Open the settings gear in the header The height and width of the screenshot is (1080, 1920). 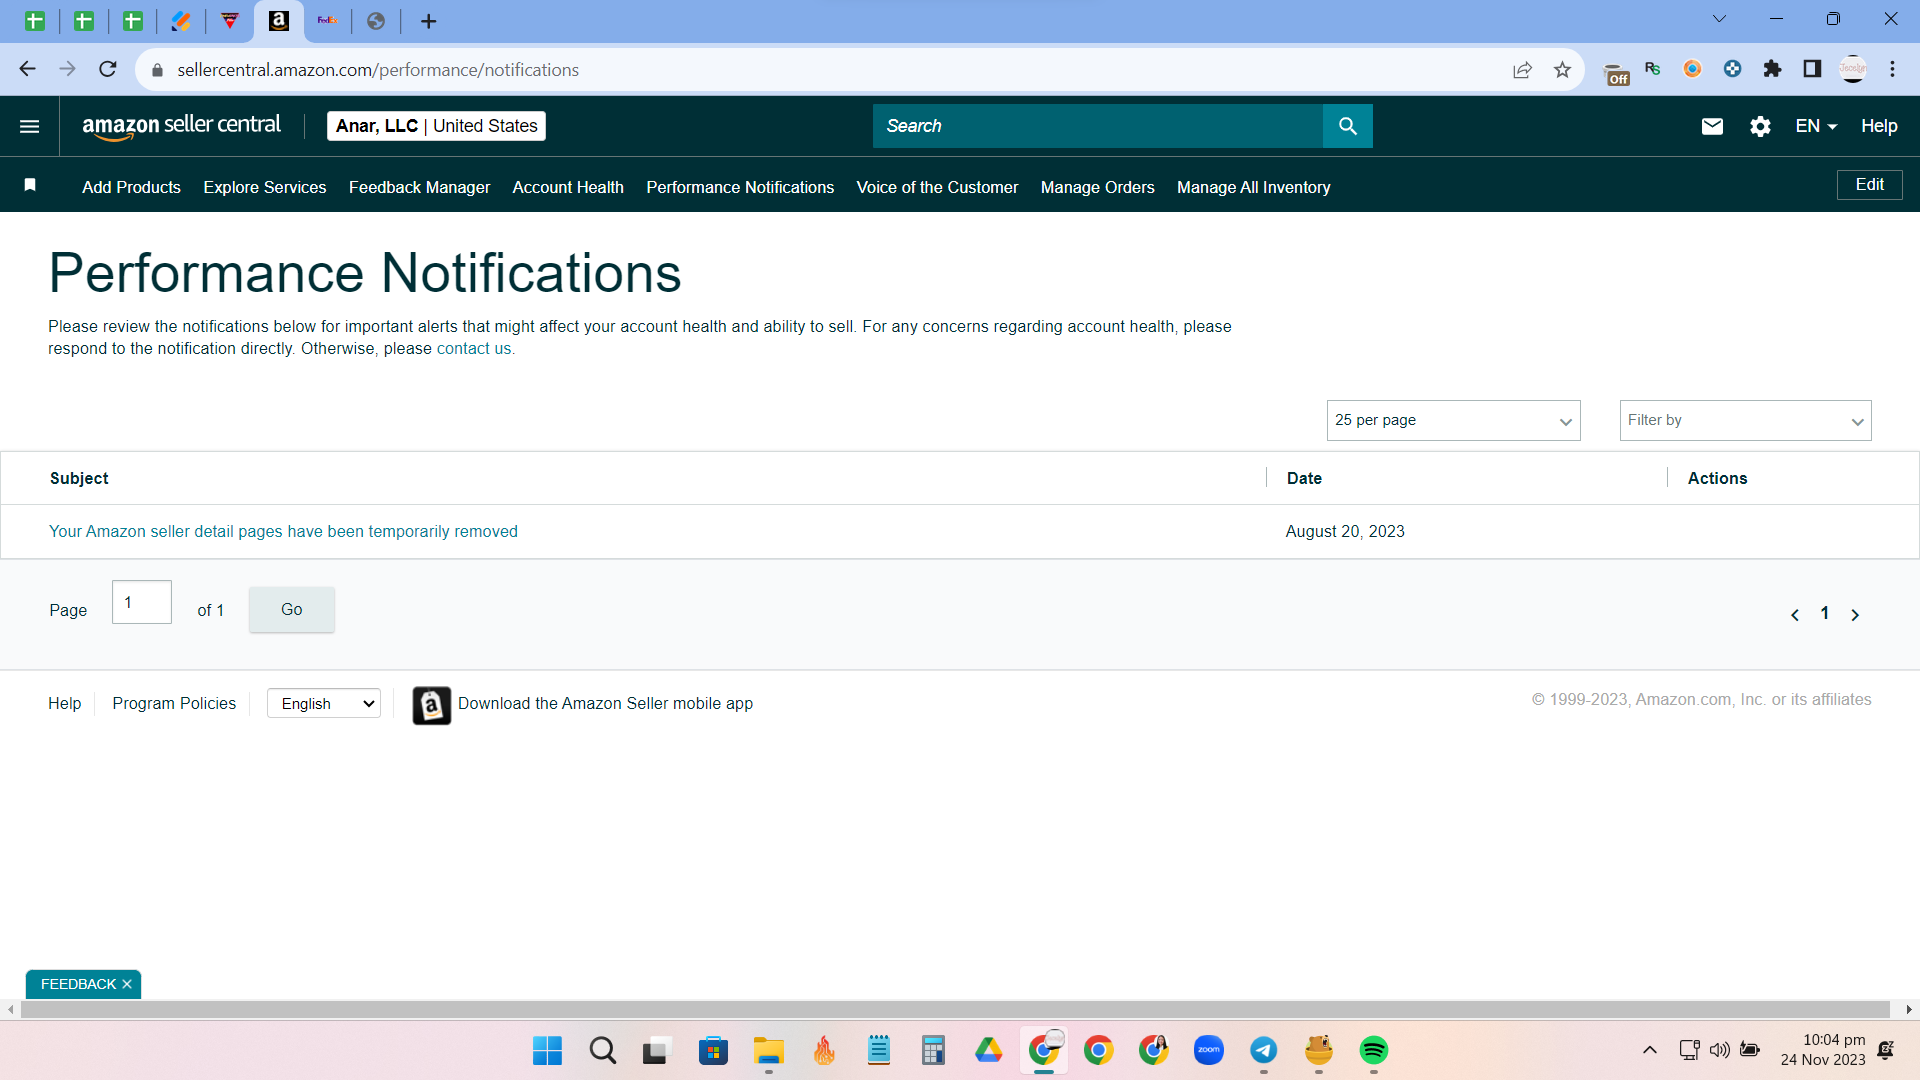coord(1760,126)
